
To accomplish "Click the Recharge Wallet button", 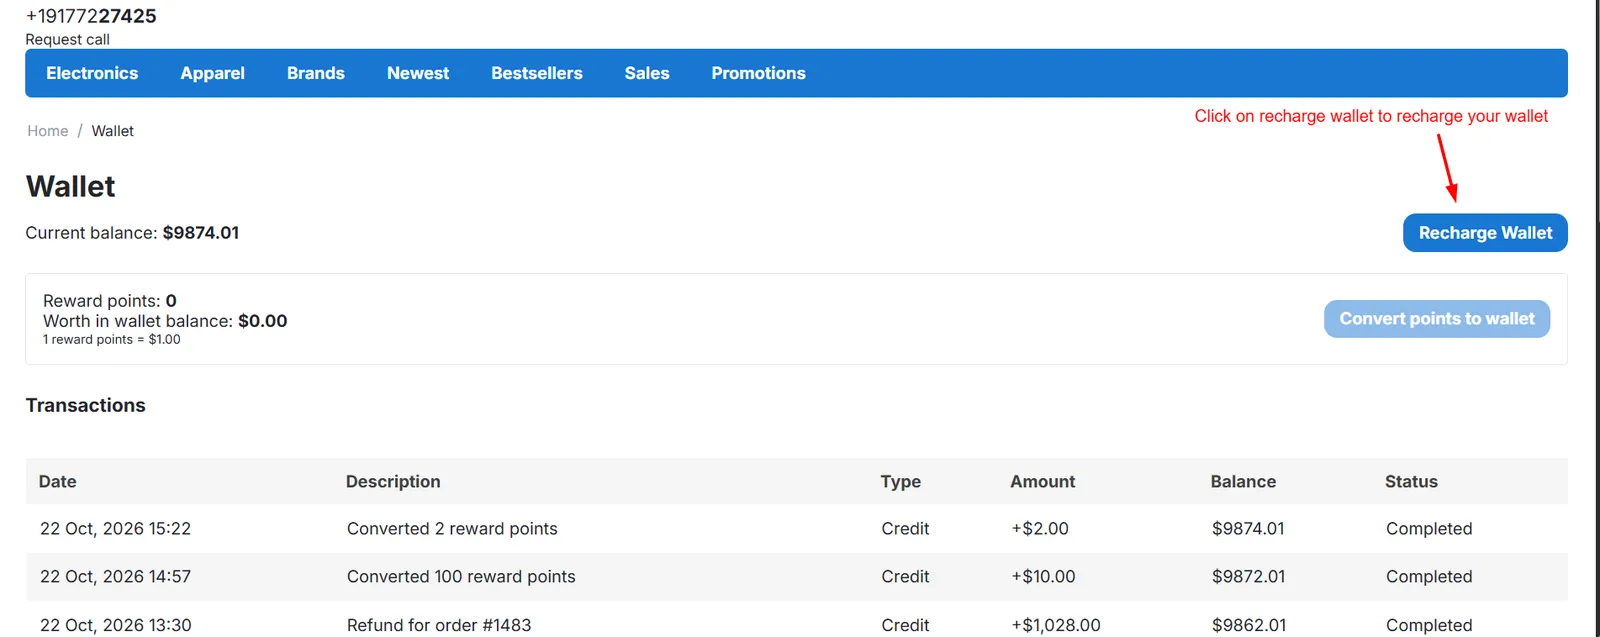I will click(1485, 233).
